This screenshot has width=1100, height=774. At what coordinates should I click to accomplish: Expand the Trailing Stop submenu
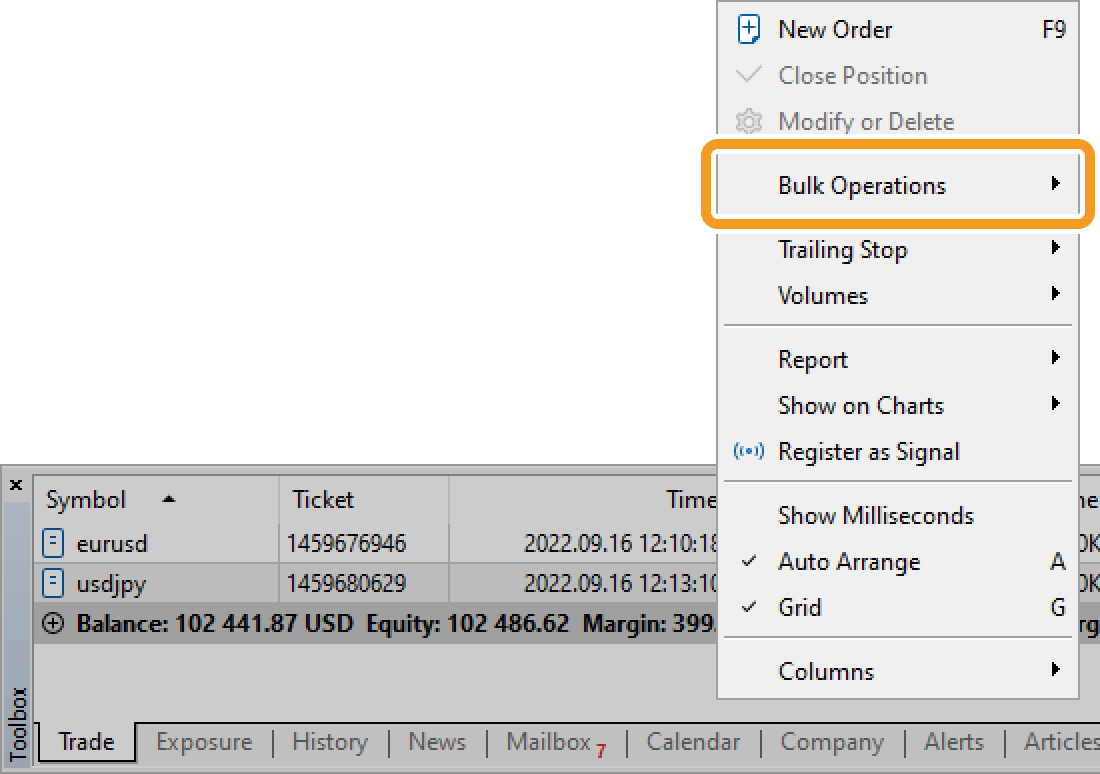(843, 249)
